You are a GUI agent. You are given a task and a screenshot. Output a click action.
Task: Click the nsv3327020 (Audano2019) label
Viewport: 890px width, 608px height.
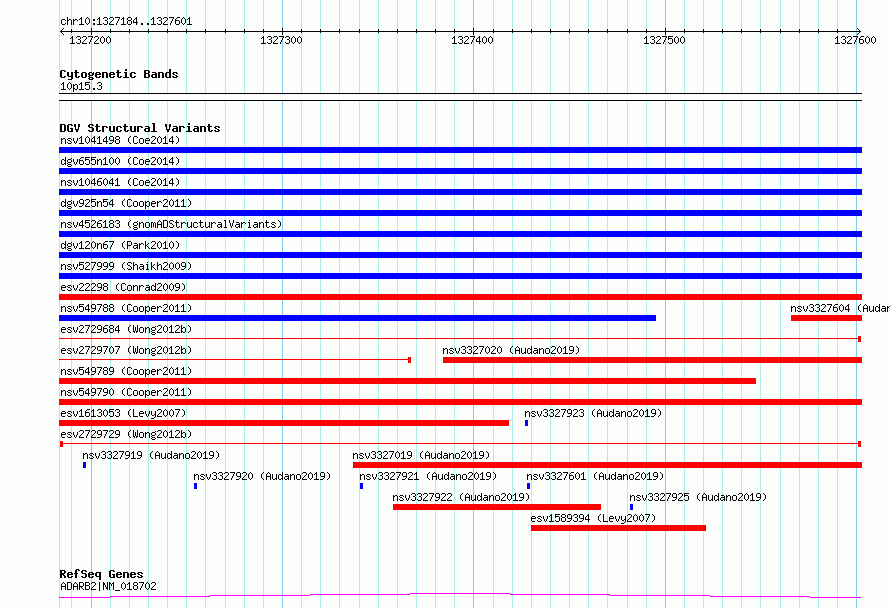(511, 350)
